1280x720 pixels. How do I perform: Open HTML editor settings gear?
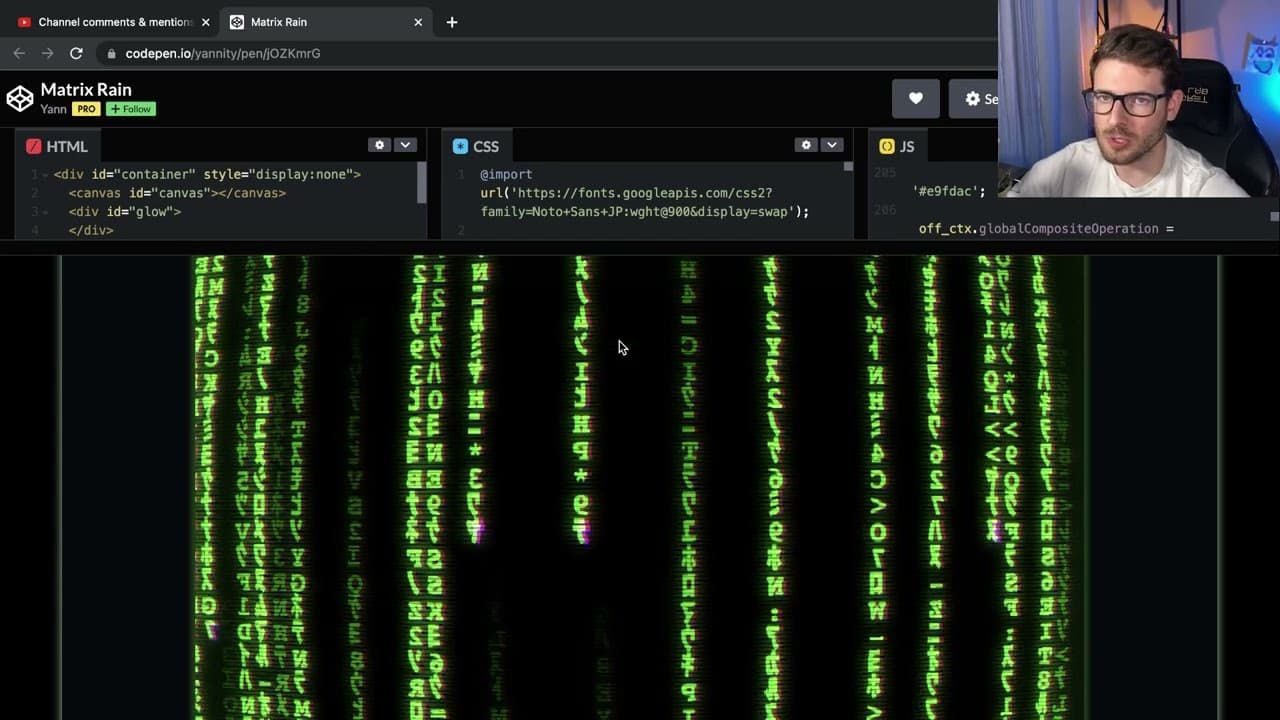(379, 145)
